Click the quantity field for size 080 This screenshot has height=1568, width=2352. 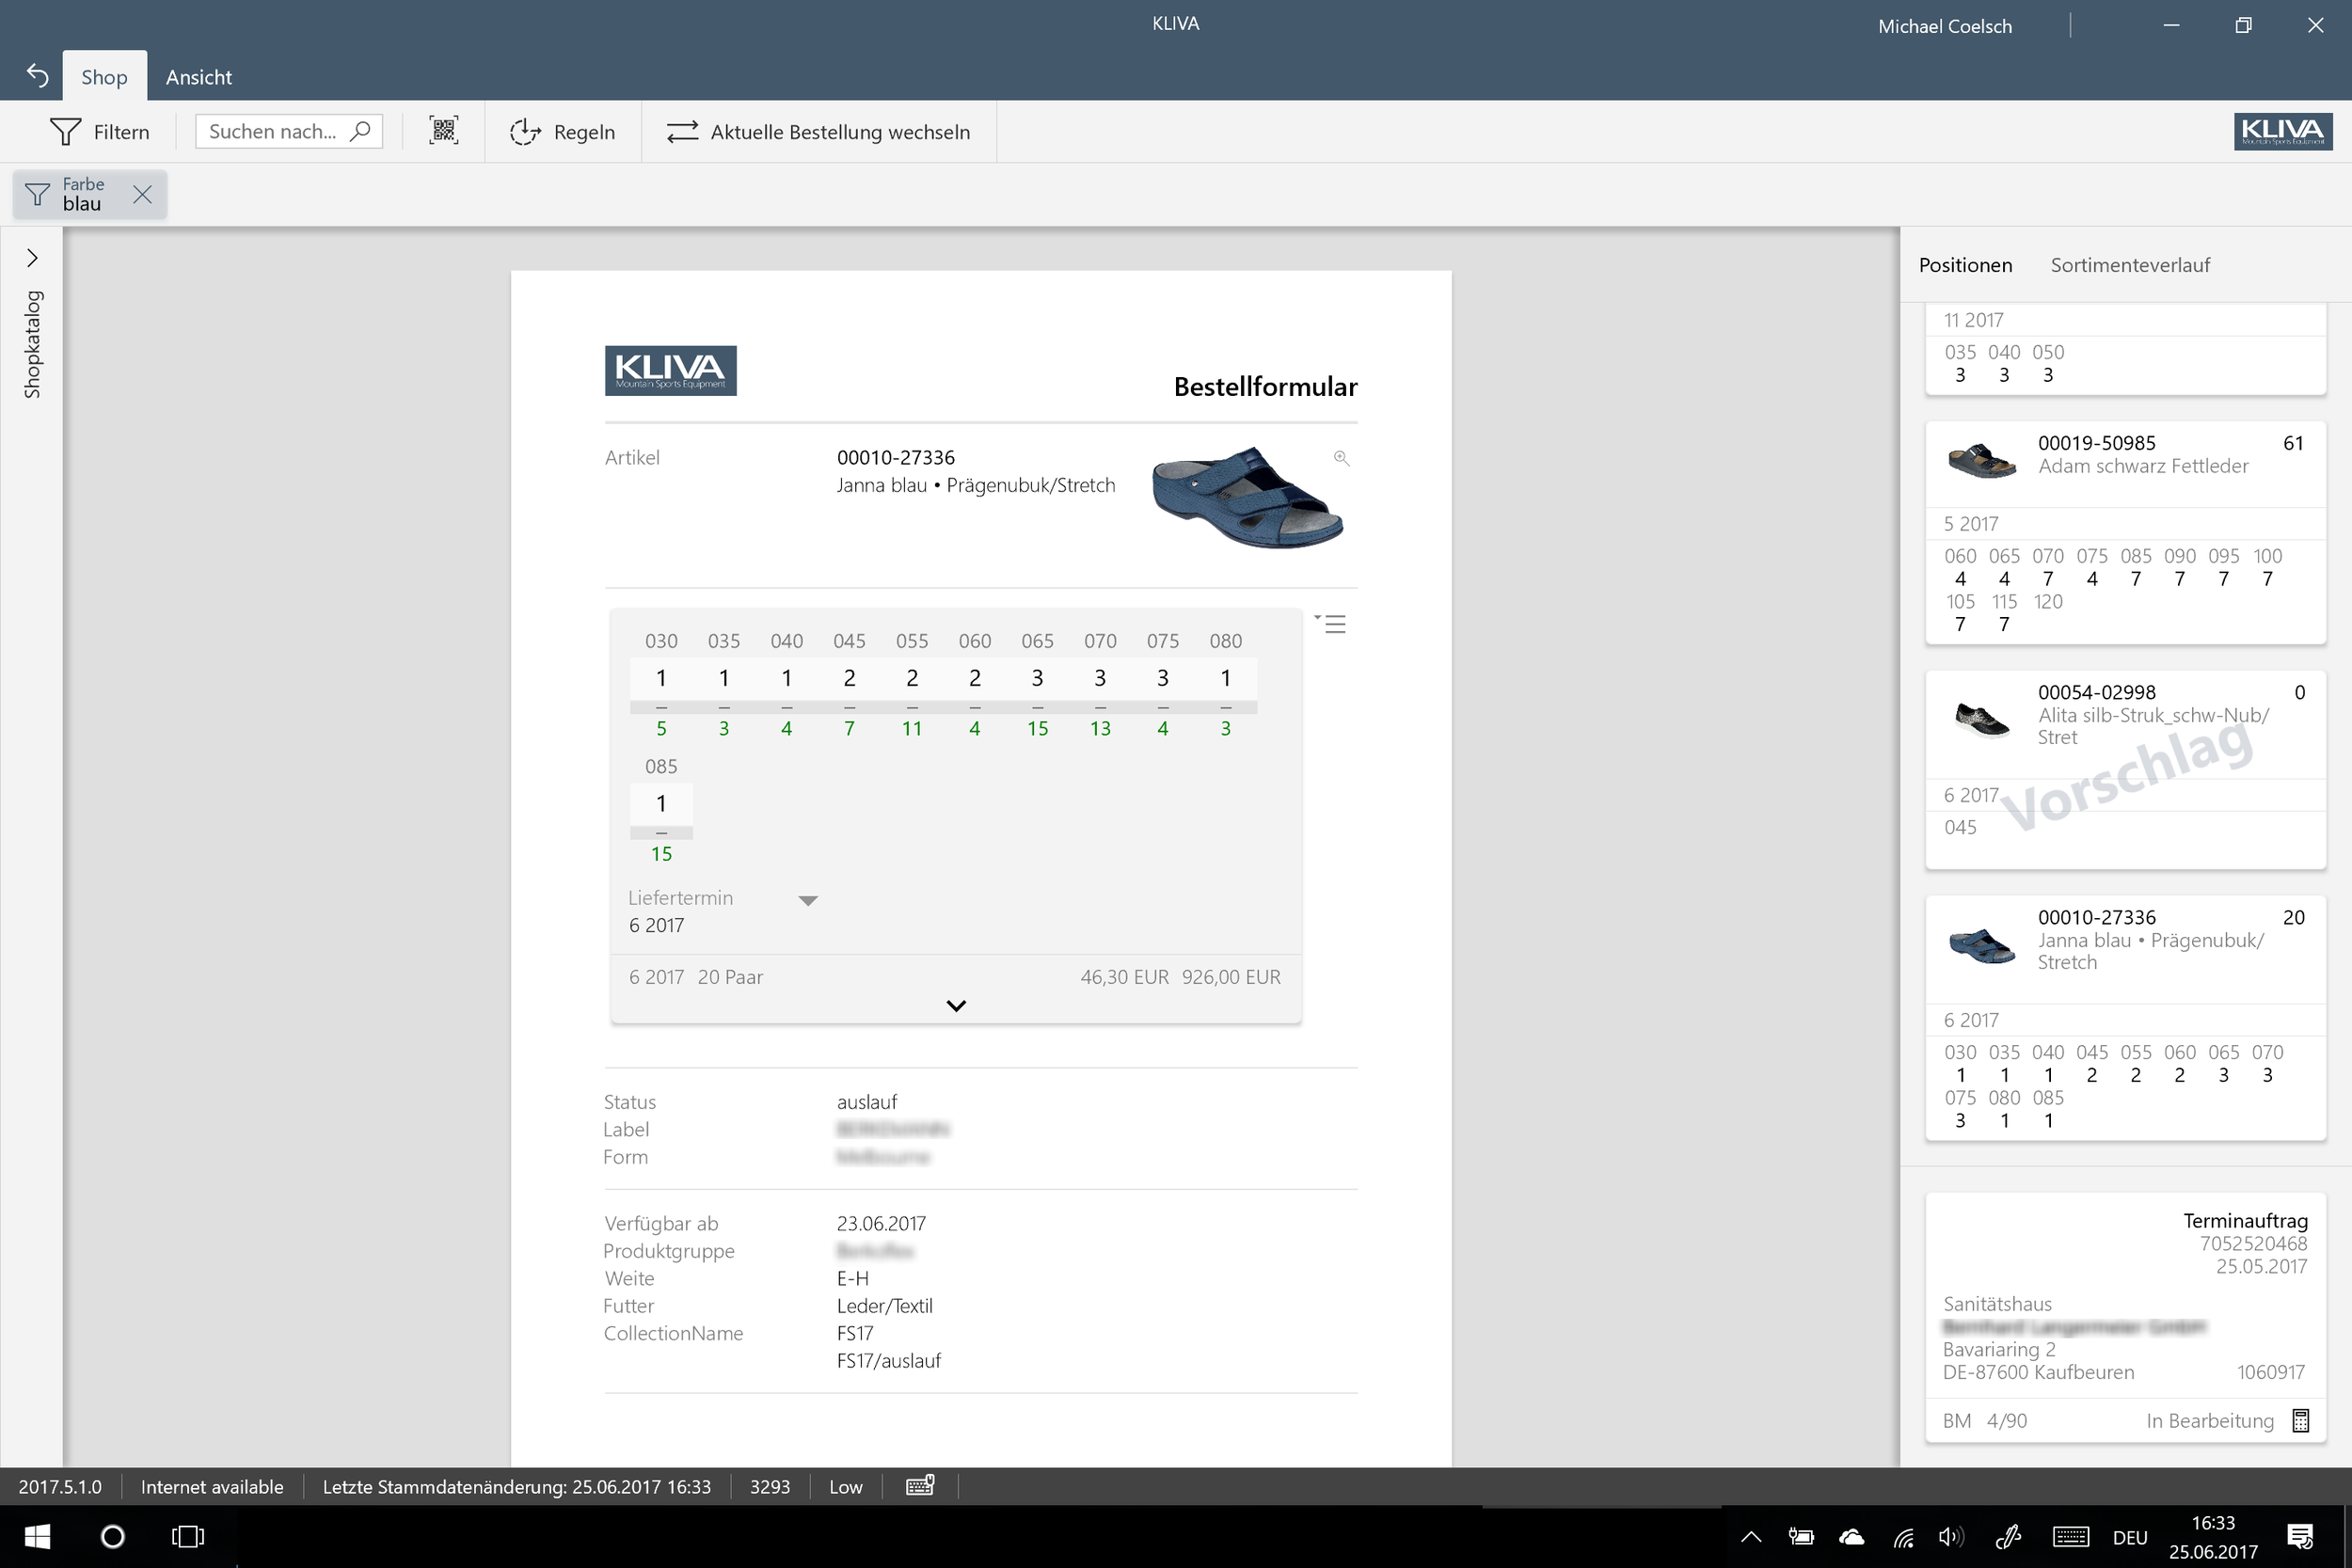click(1225, 678)
